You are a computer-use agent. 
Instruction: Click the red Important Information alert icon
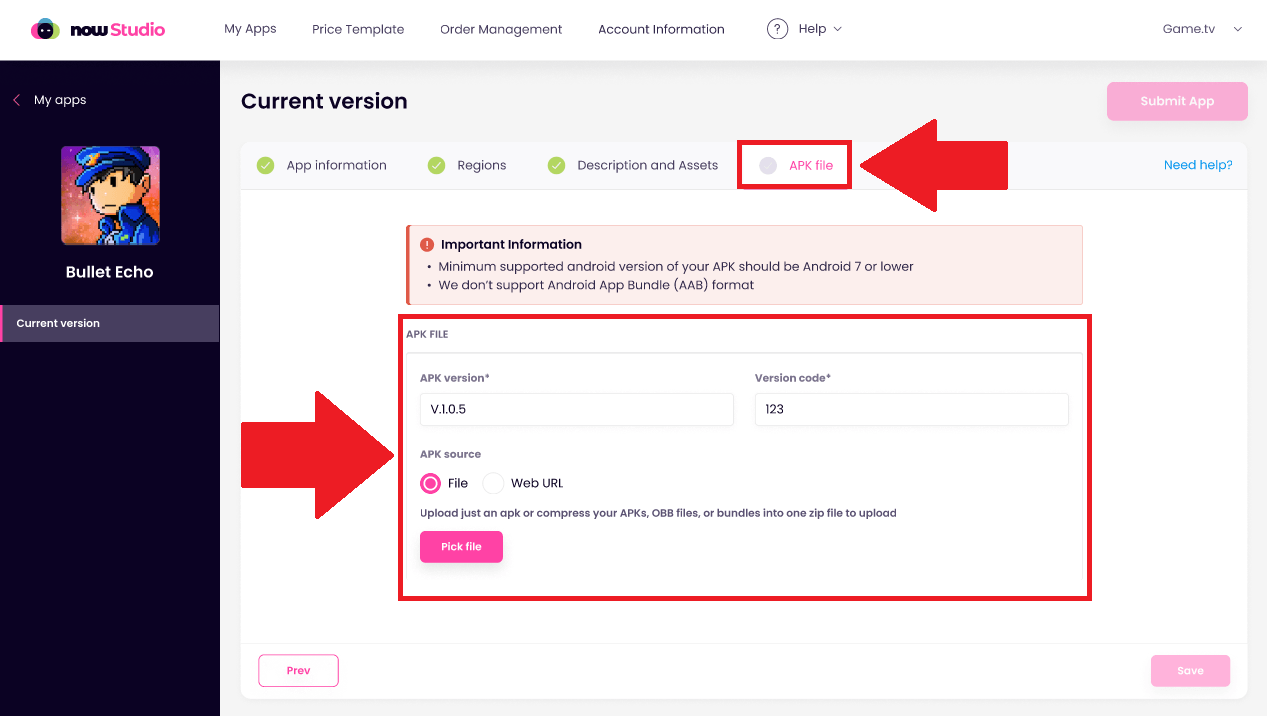tap(427, 244)
